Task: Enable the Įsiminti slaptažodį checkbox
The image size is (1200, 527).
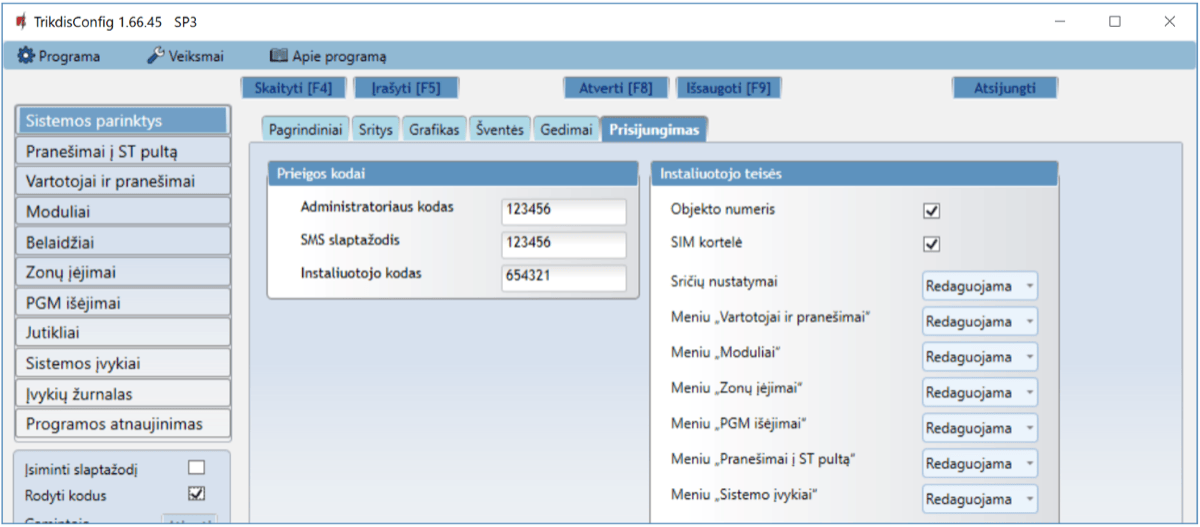Action: coord(197,467)
